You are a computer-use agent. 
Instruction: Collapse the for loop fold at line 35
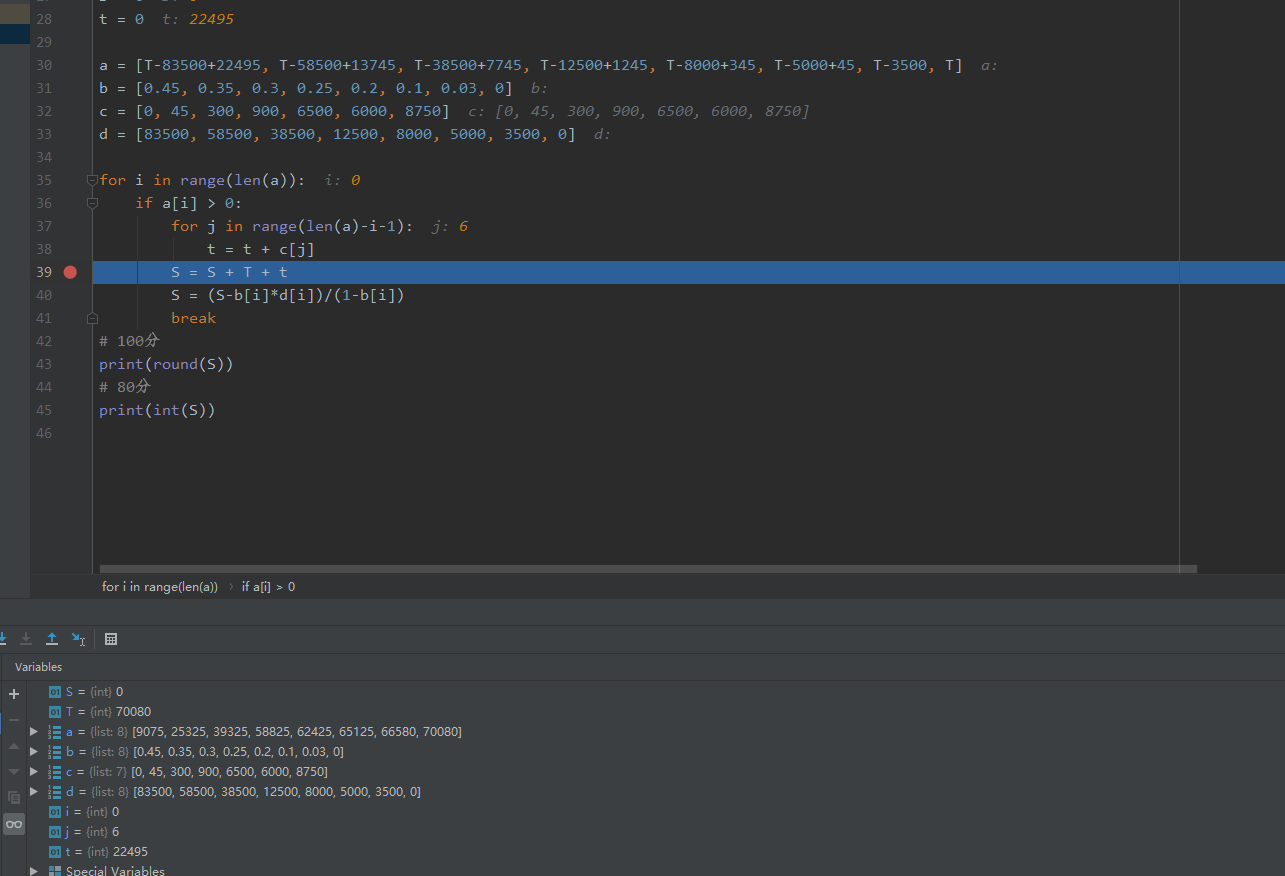[92, 180]
